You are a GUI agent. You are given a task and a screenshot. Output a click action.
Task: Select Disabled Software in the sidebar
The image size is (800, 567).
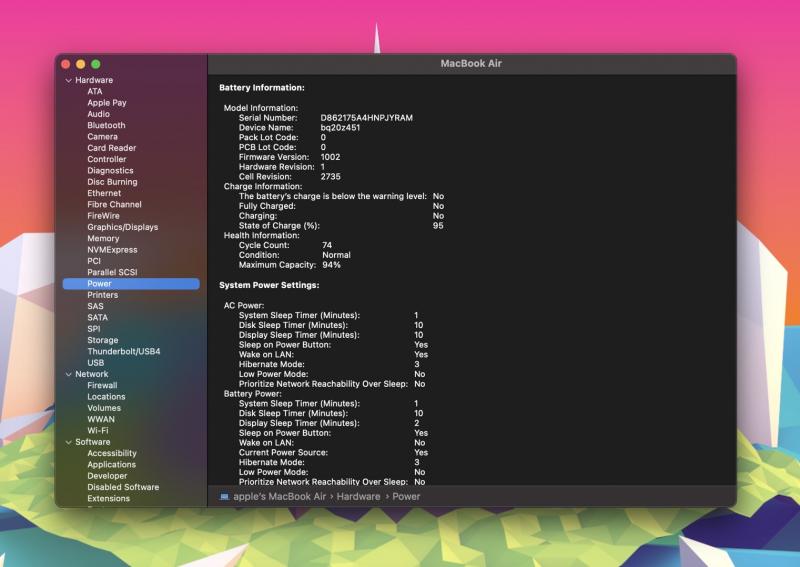(x=123, y=487)
